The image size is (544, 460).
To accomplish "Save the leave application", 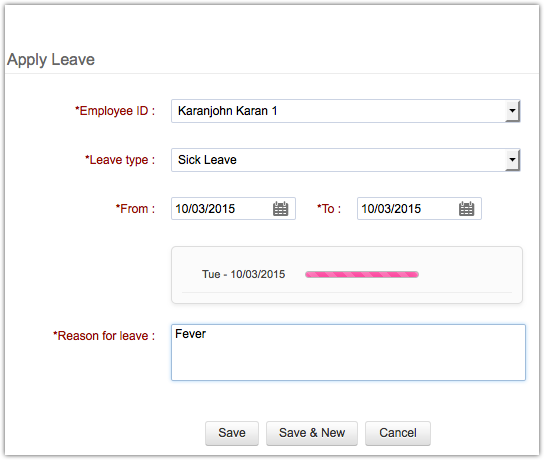I will click(232, 433).
